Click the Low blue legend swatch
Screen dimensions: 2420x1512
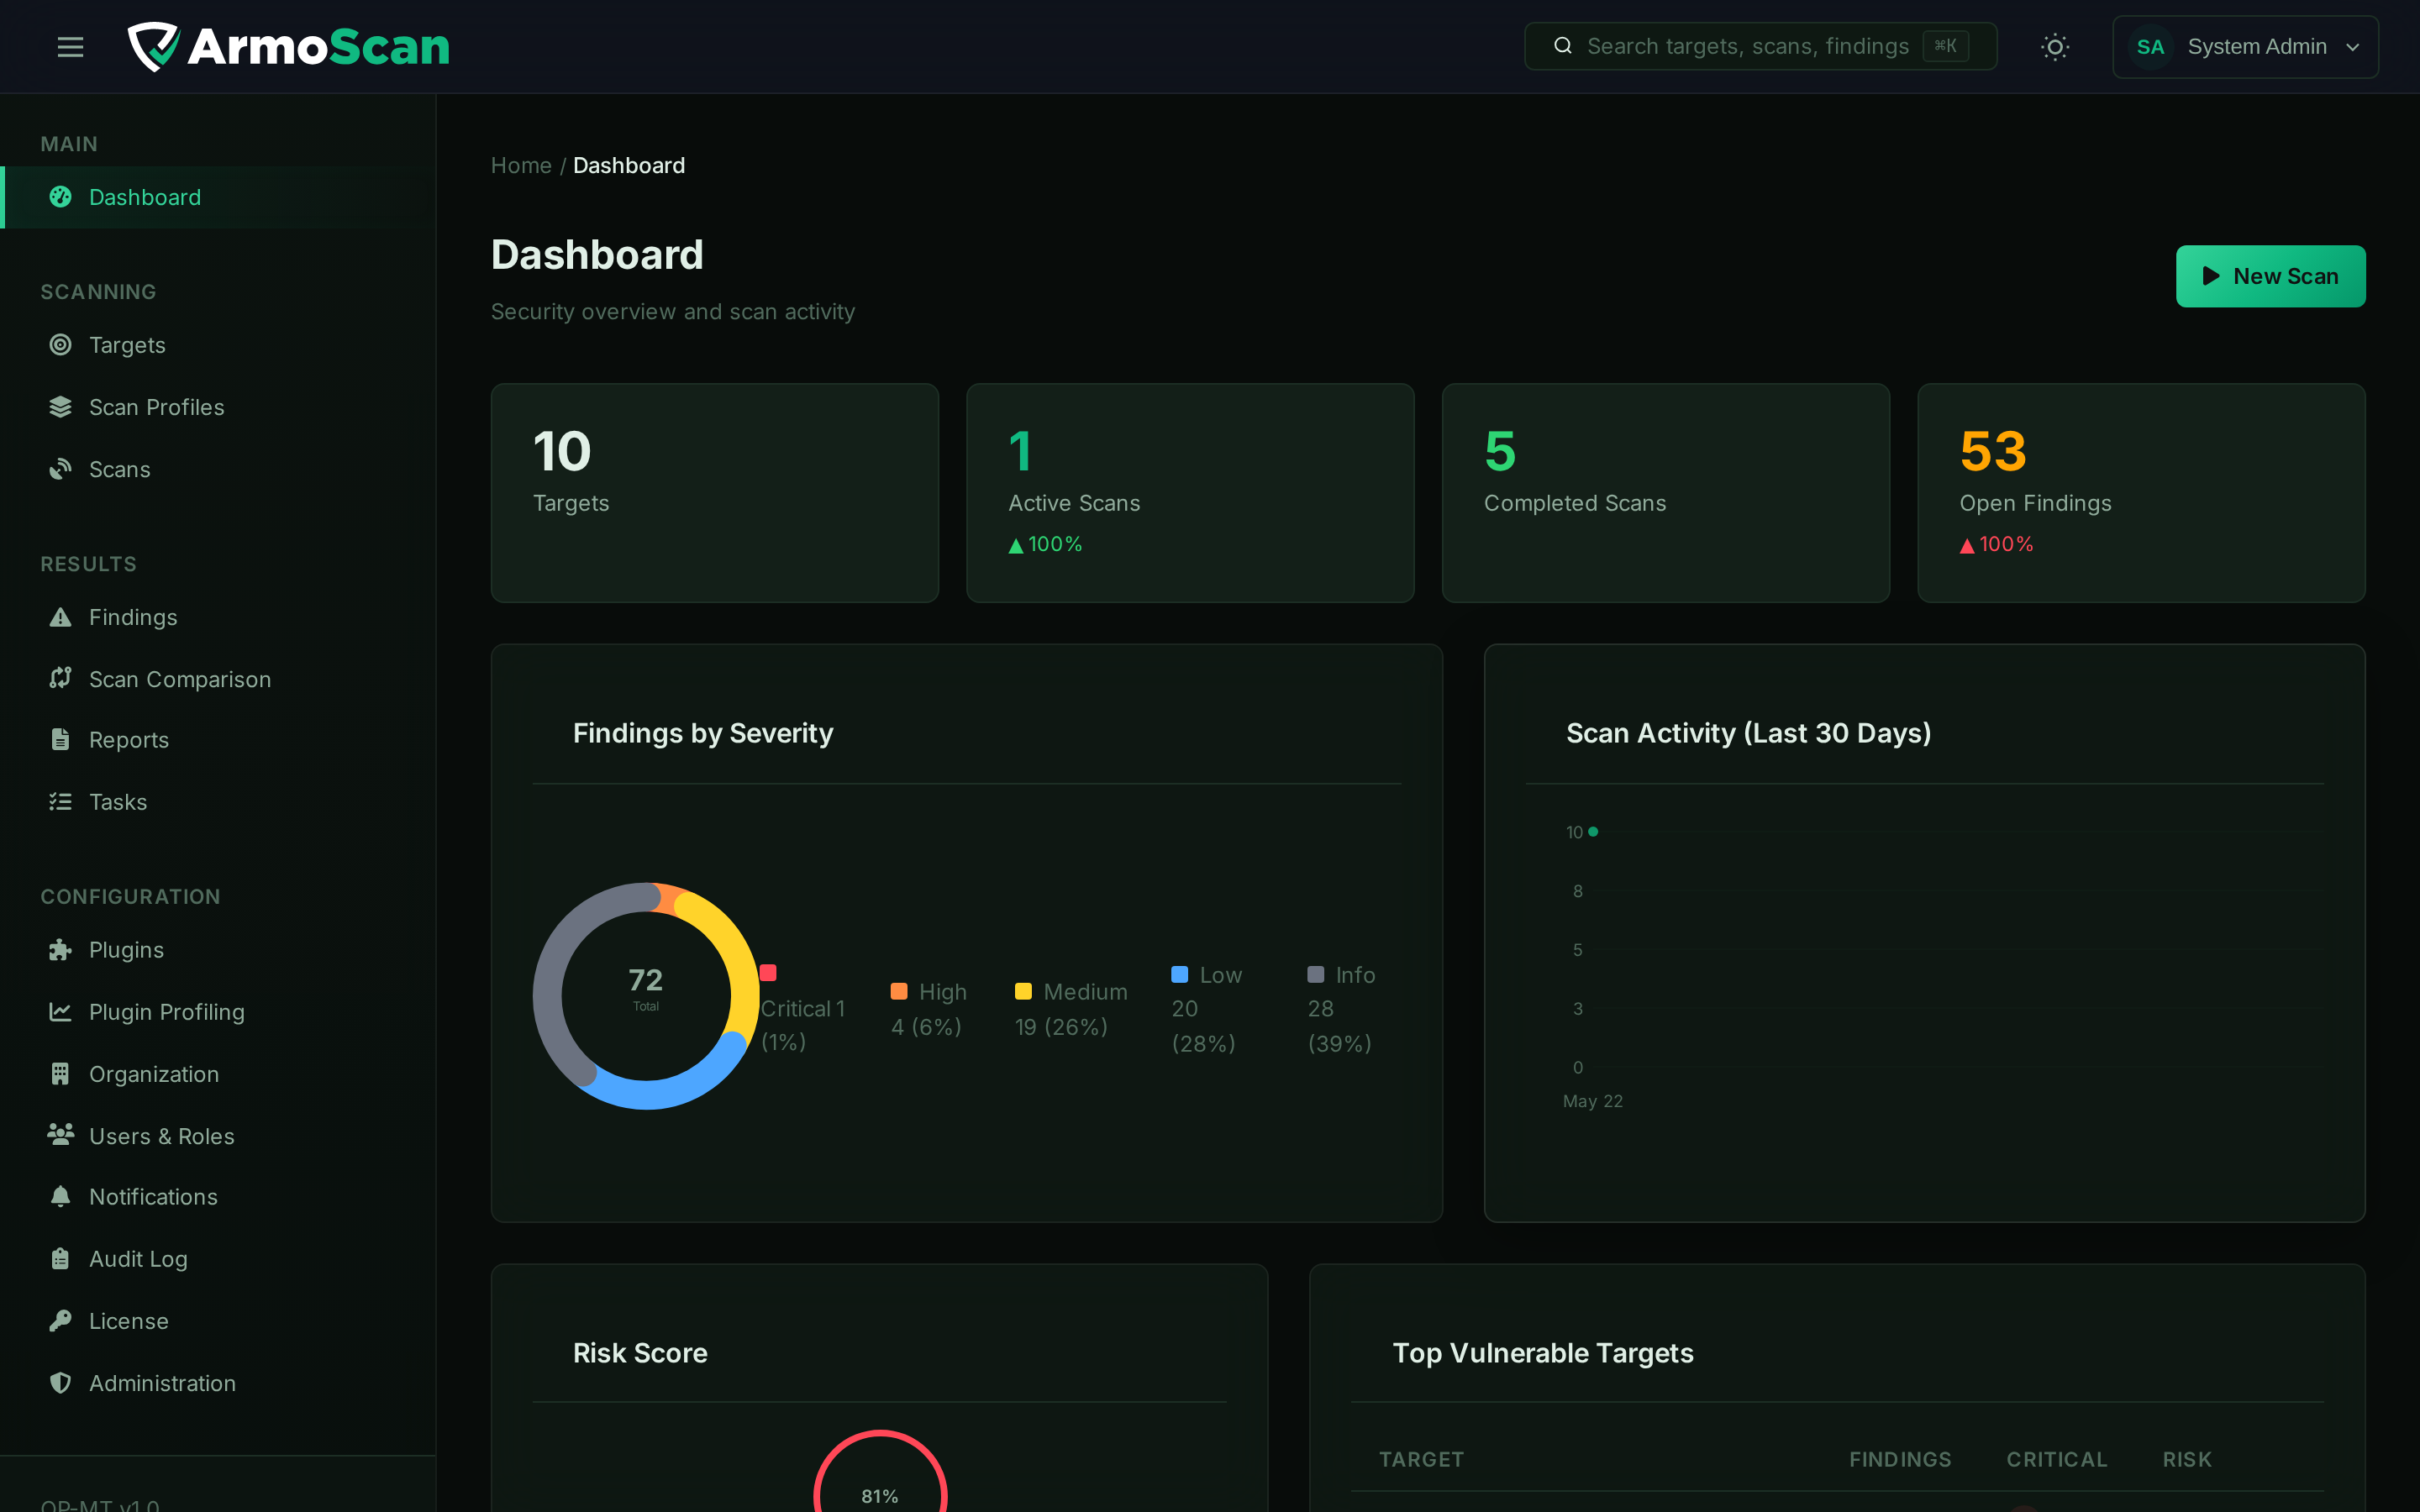tap(1180, 974)
